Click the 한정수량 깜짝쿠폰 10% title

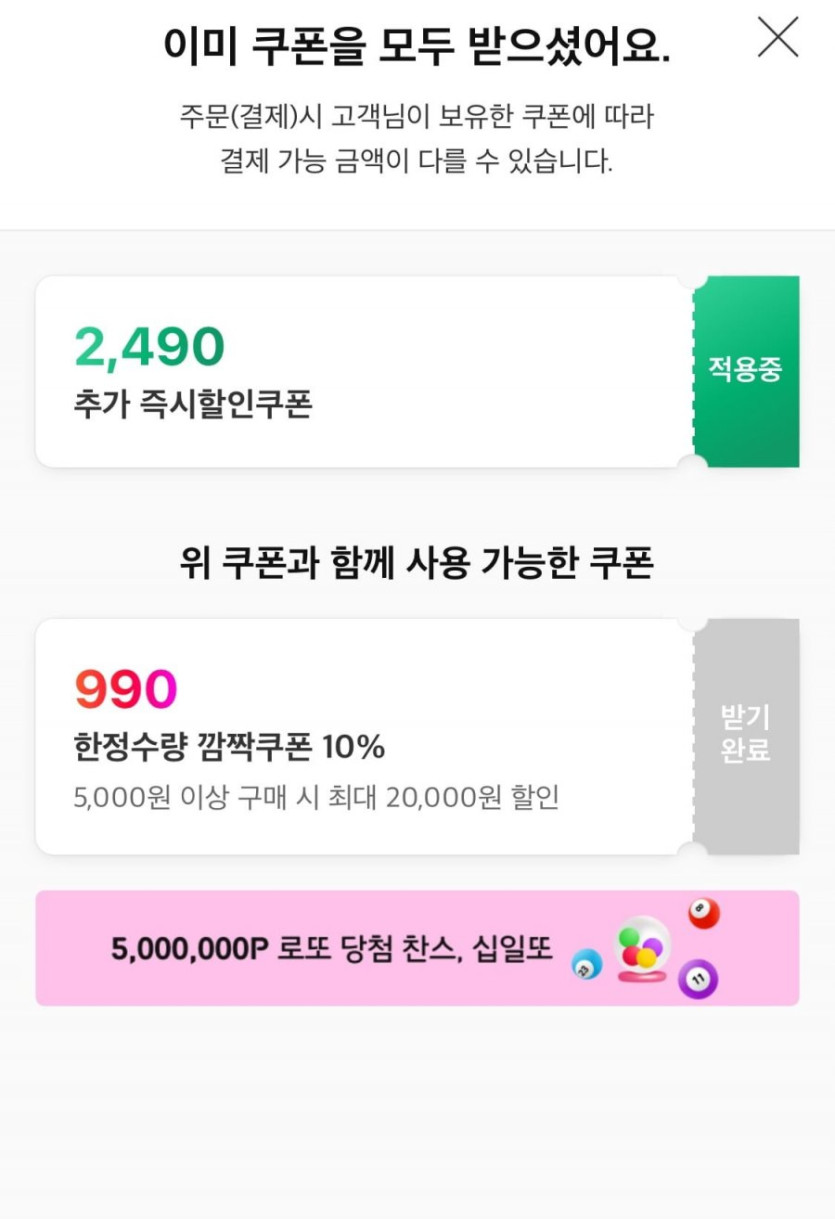(x=229, y=747)
